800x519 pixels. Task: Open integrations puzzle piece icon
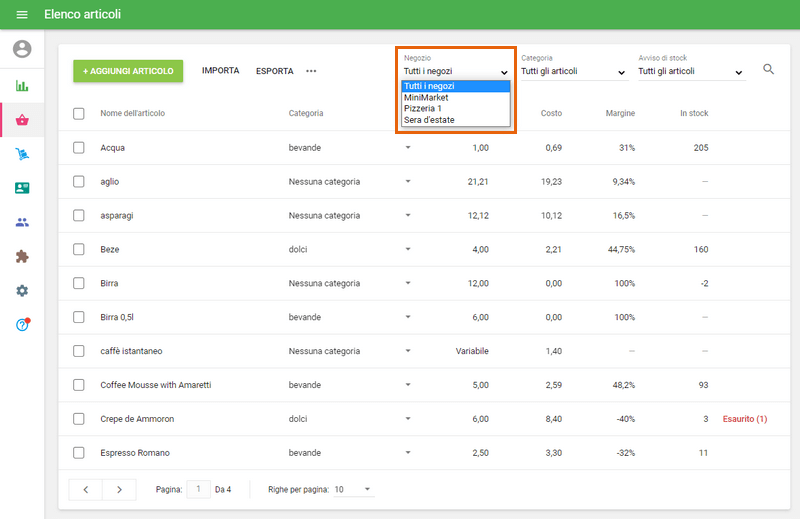pos(22,256)
